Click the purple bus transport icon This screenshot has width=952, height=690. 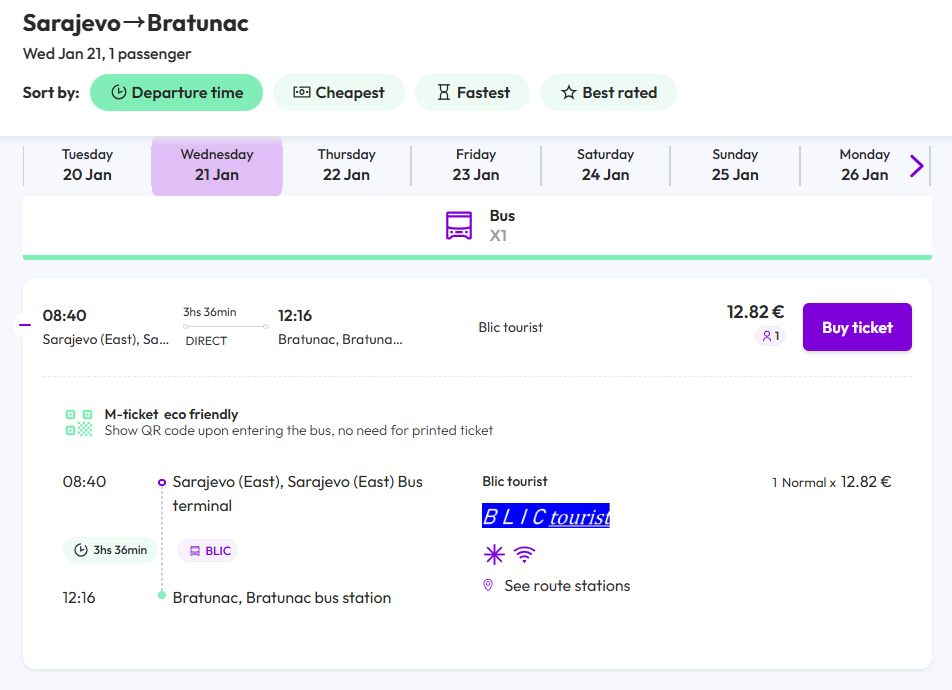tap(459, 225)
